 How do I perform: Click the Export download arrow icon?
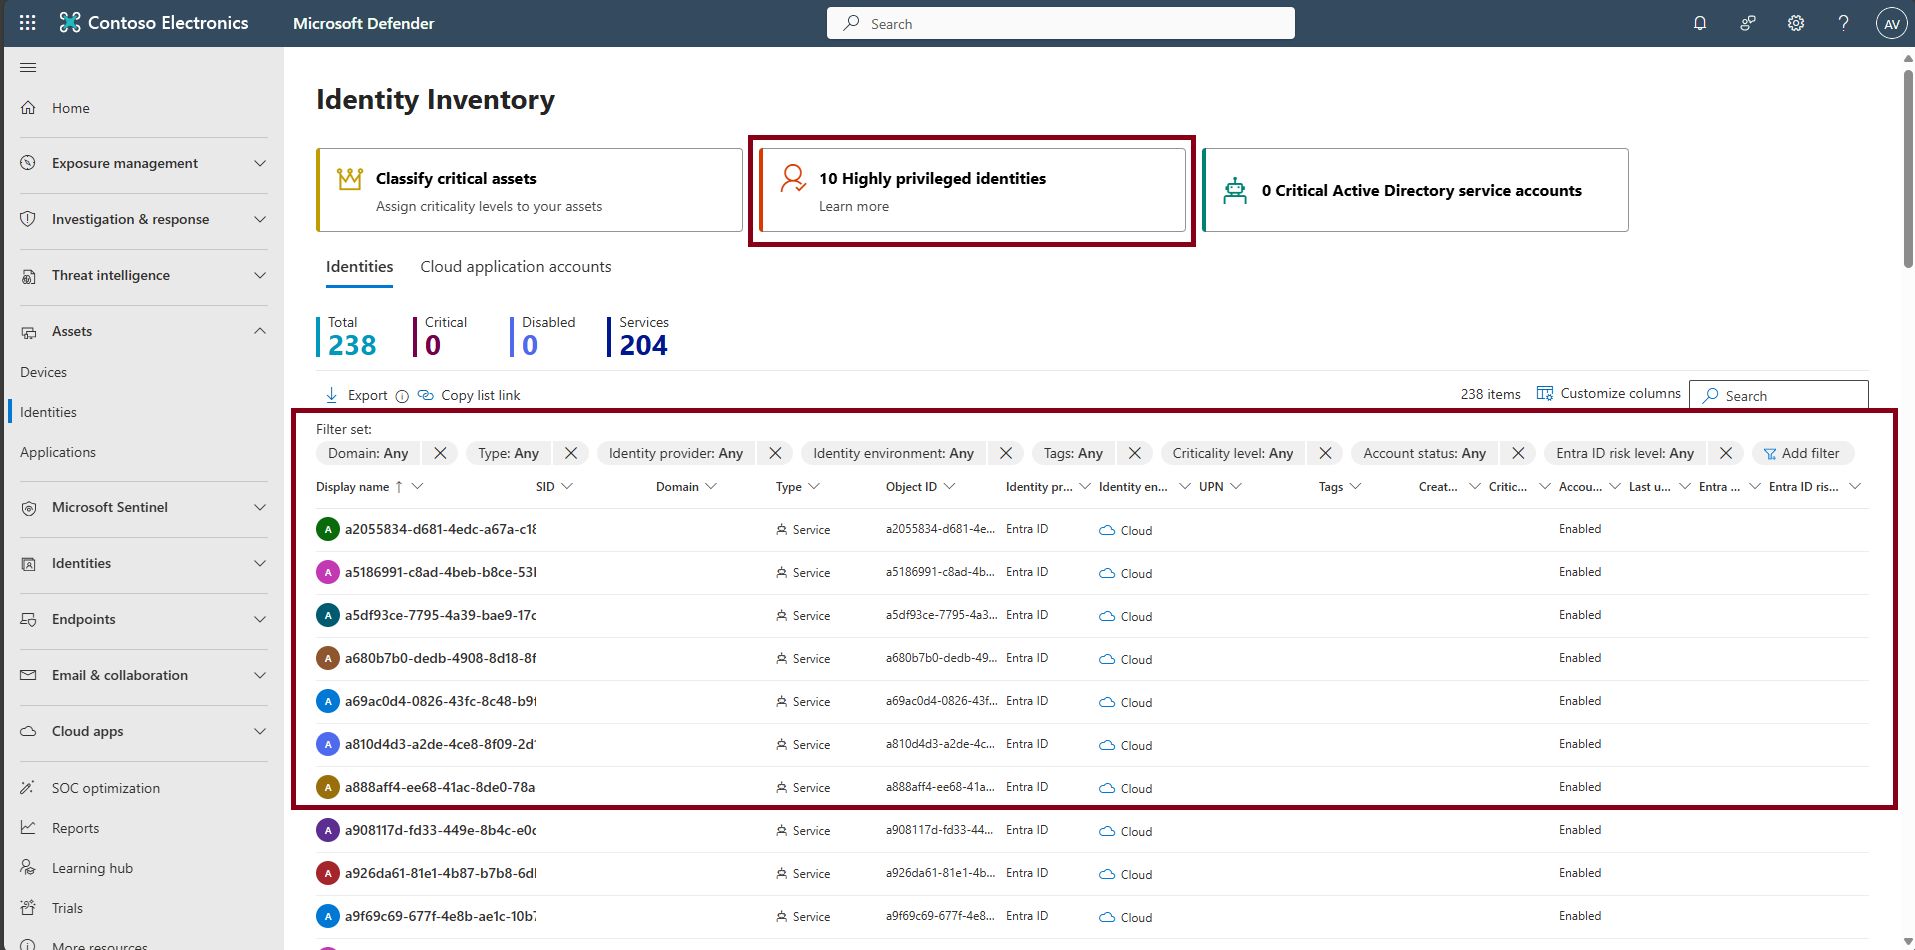click(331, 395)
